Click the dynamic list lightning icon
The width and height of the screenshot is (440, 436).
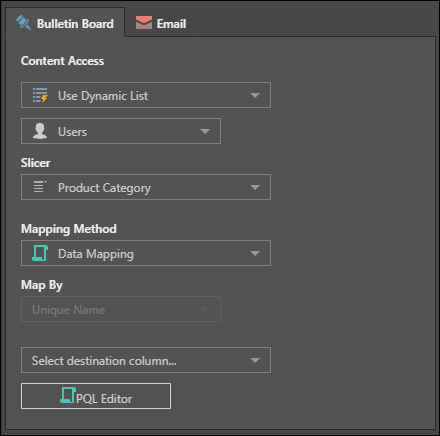(x=40, y=95)
